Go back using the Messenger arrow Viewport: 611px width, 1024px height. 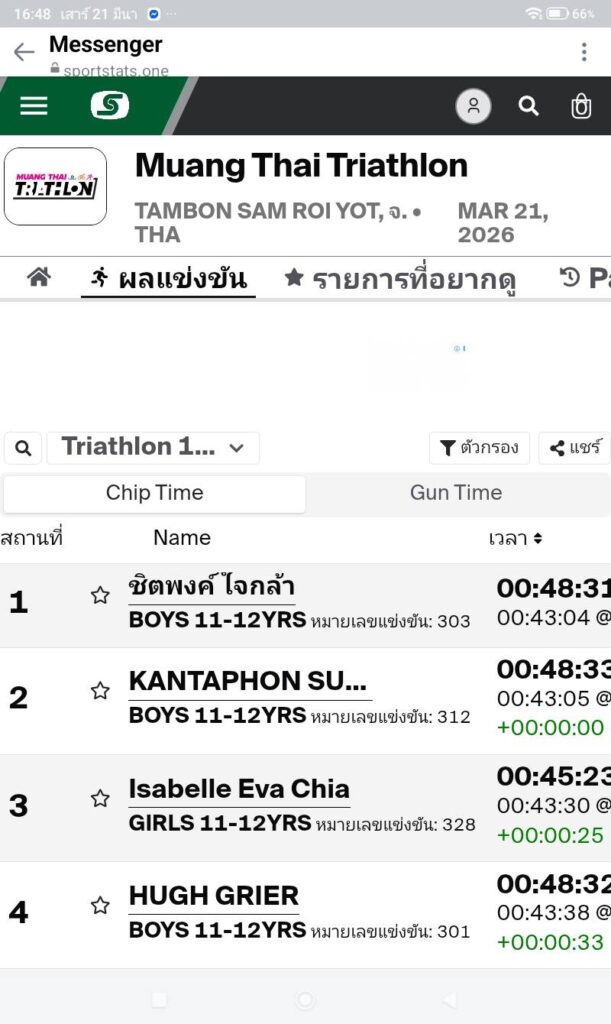coord(24,52)
